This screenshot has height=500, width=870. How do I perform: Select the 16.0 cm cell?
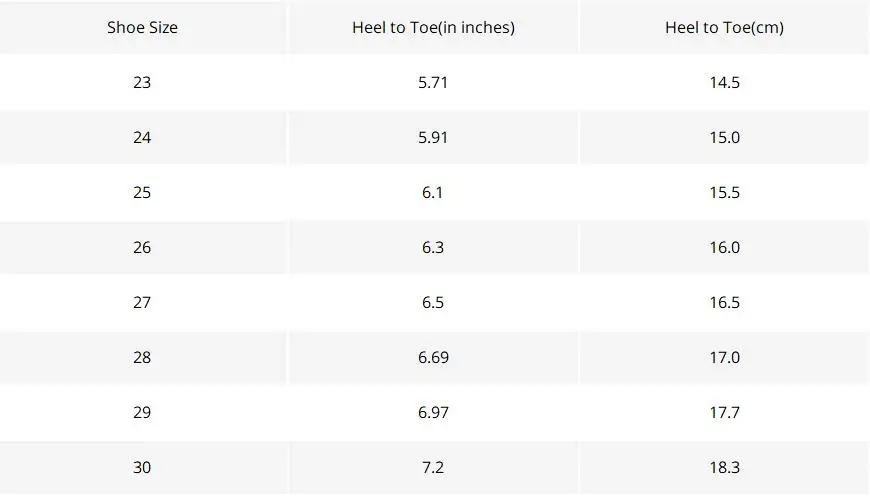(724, 247)
